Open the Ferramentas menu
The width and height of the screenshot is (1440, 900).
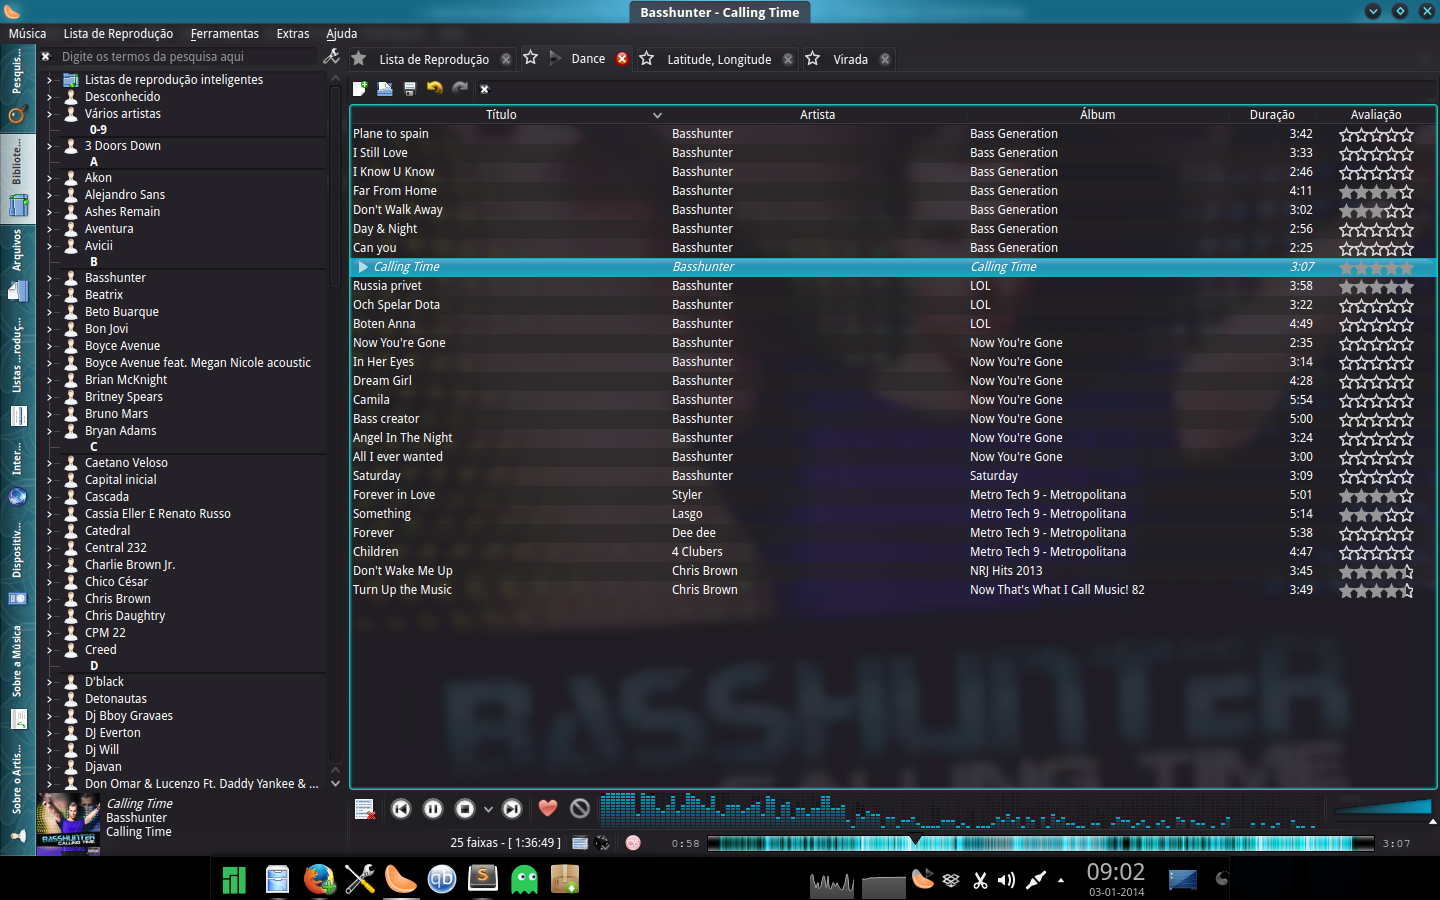pos(225,34)
